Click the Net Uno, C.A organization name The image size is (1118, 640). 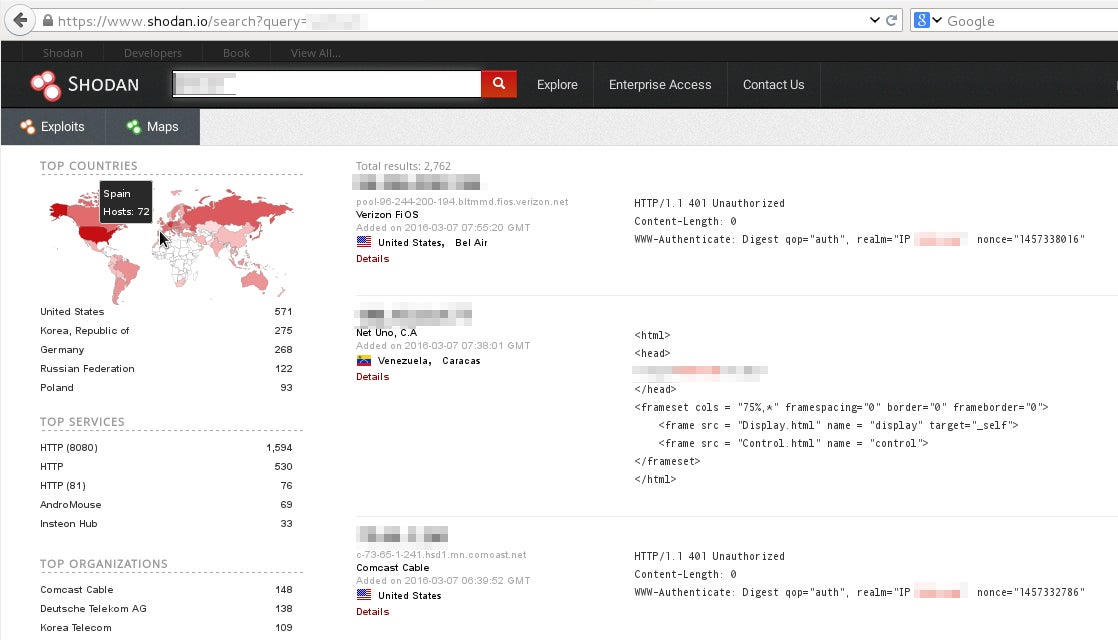point(386,332)
